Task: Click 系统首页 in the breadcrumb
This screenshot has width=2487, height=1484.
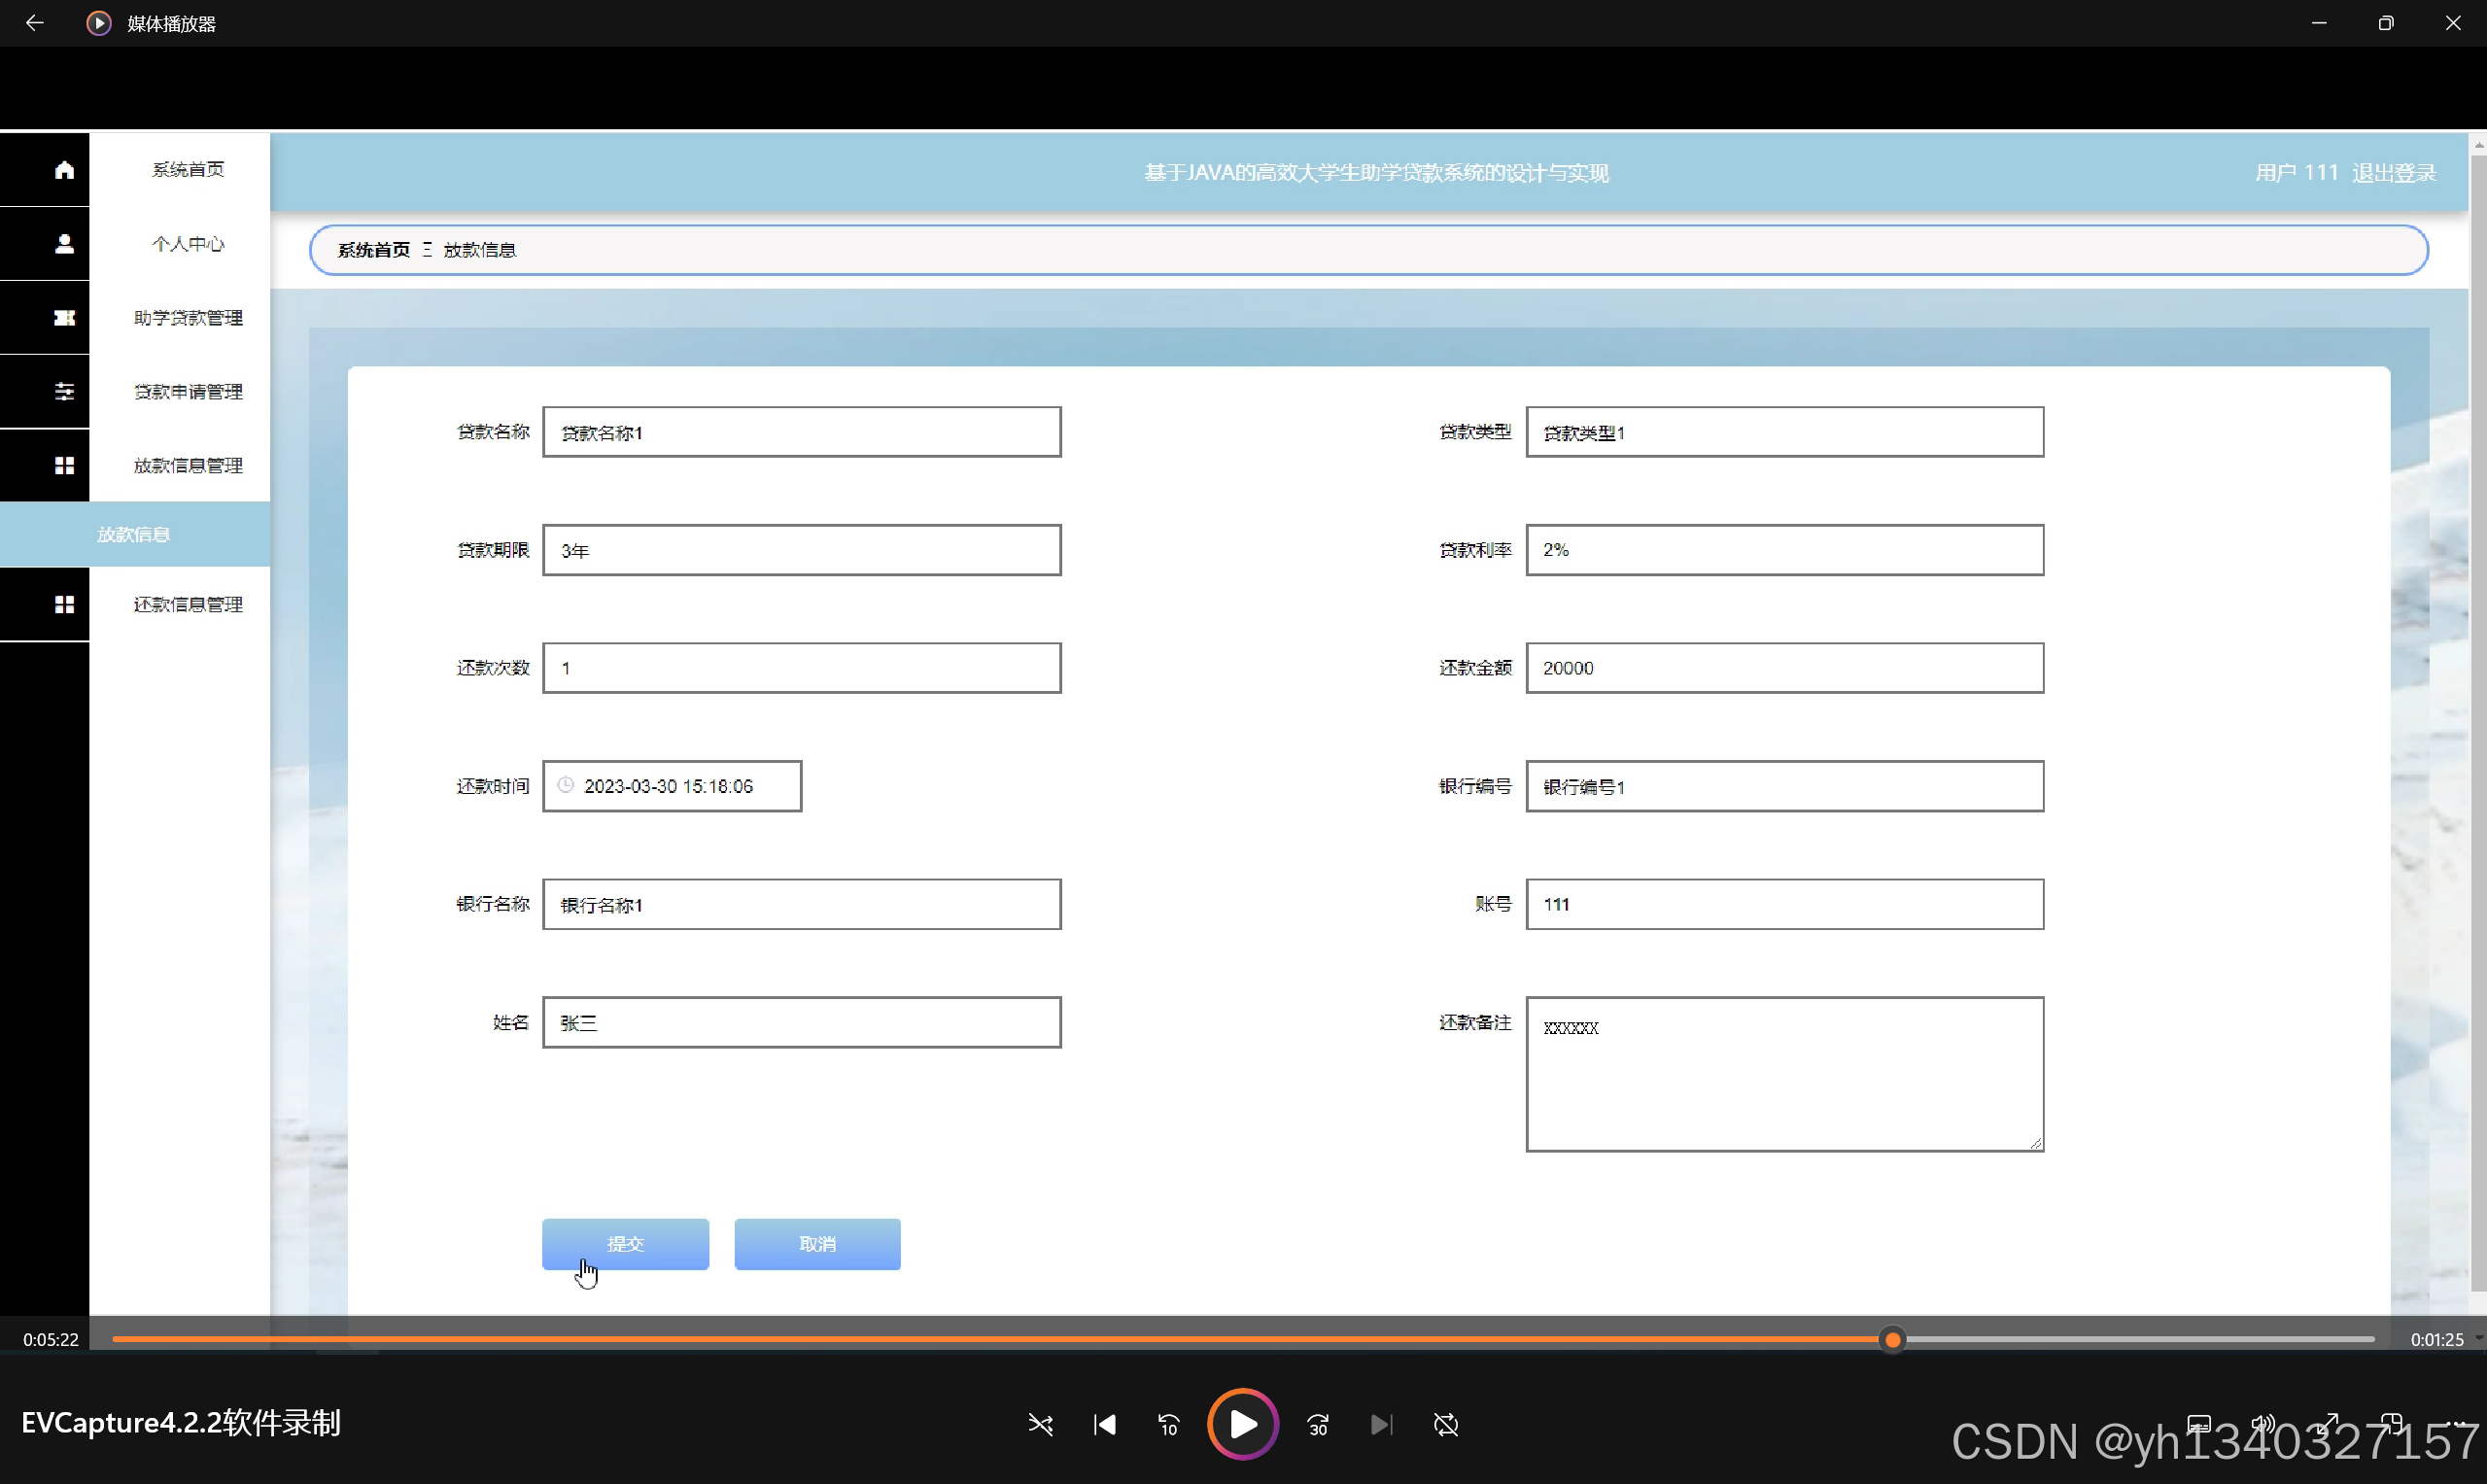Action: pyautogui.click(x=373, y=250)
